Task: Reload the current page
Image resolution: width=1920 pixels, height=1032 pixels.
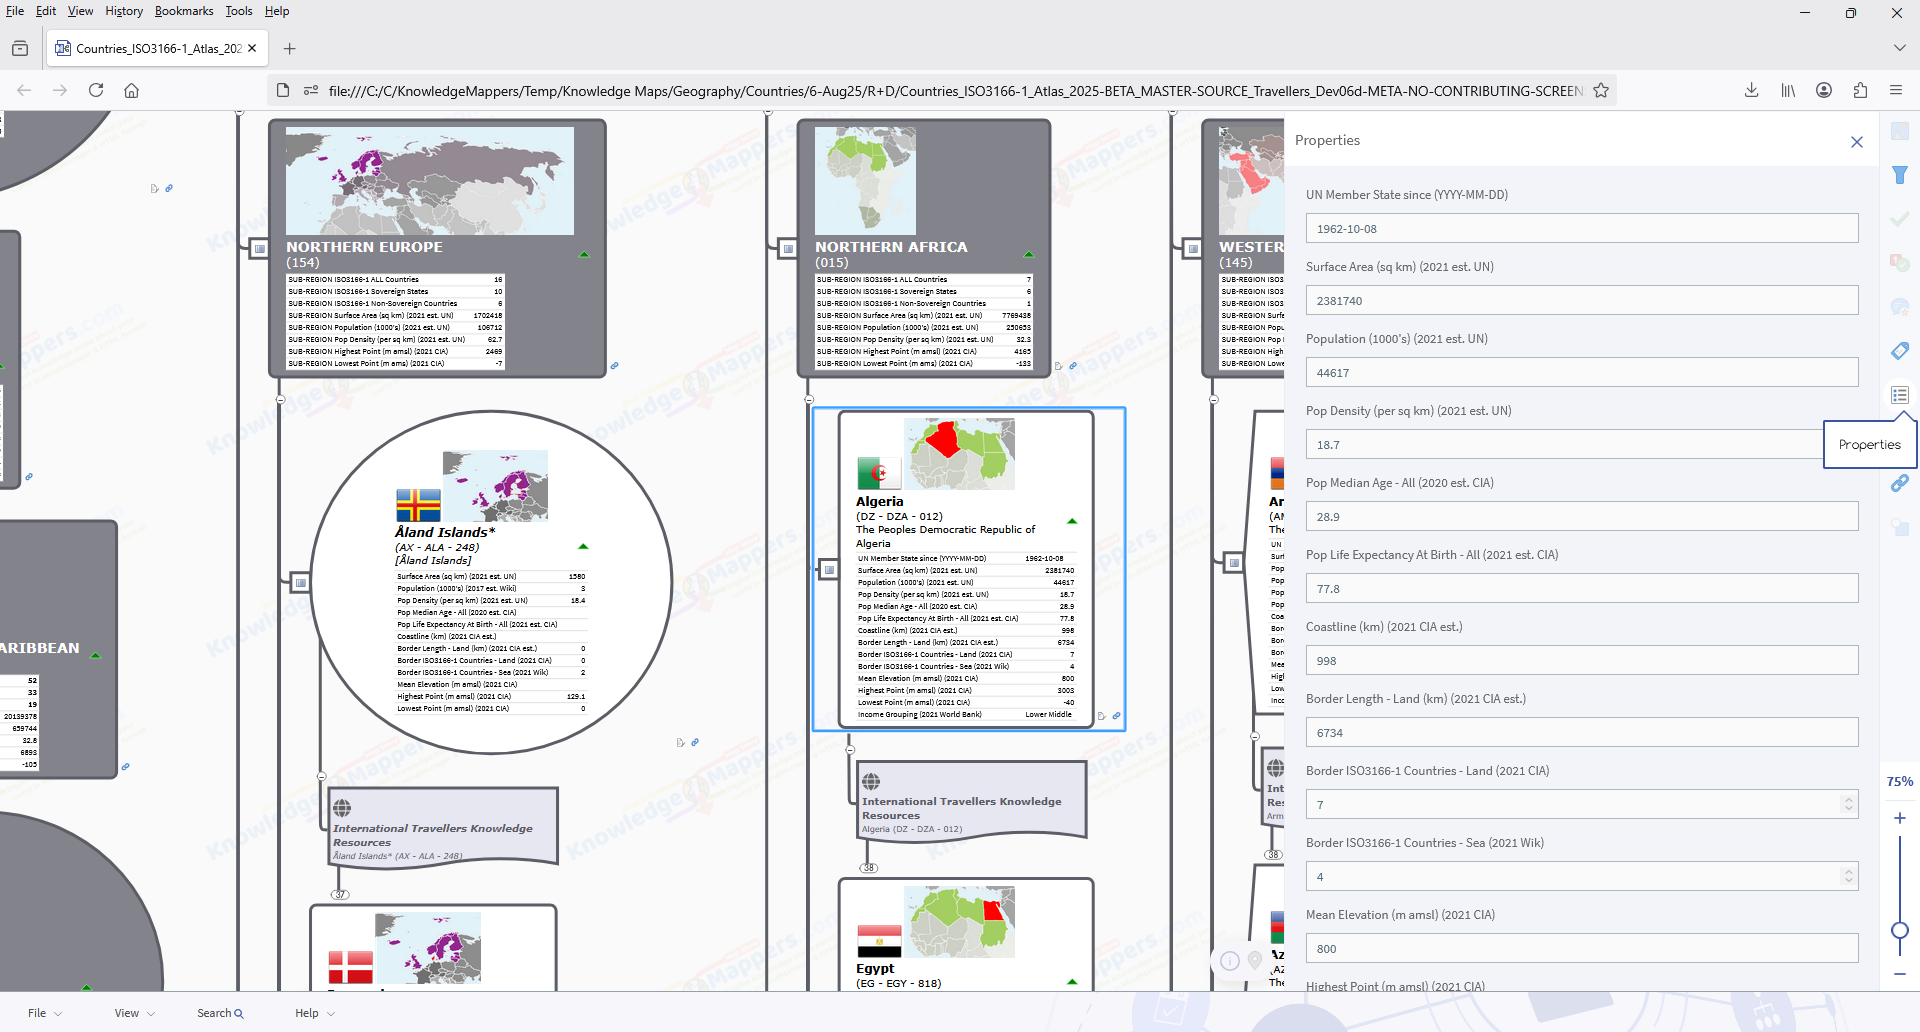Action: (96, 90)
